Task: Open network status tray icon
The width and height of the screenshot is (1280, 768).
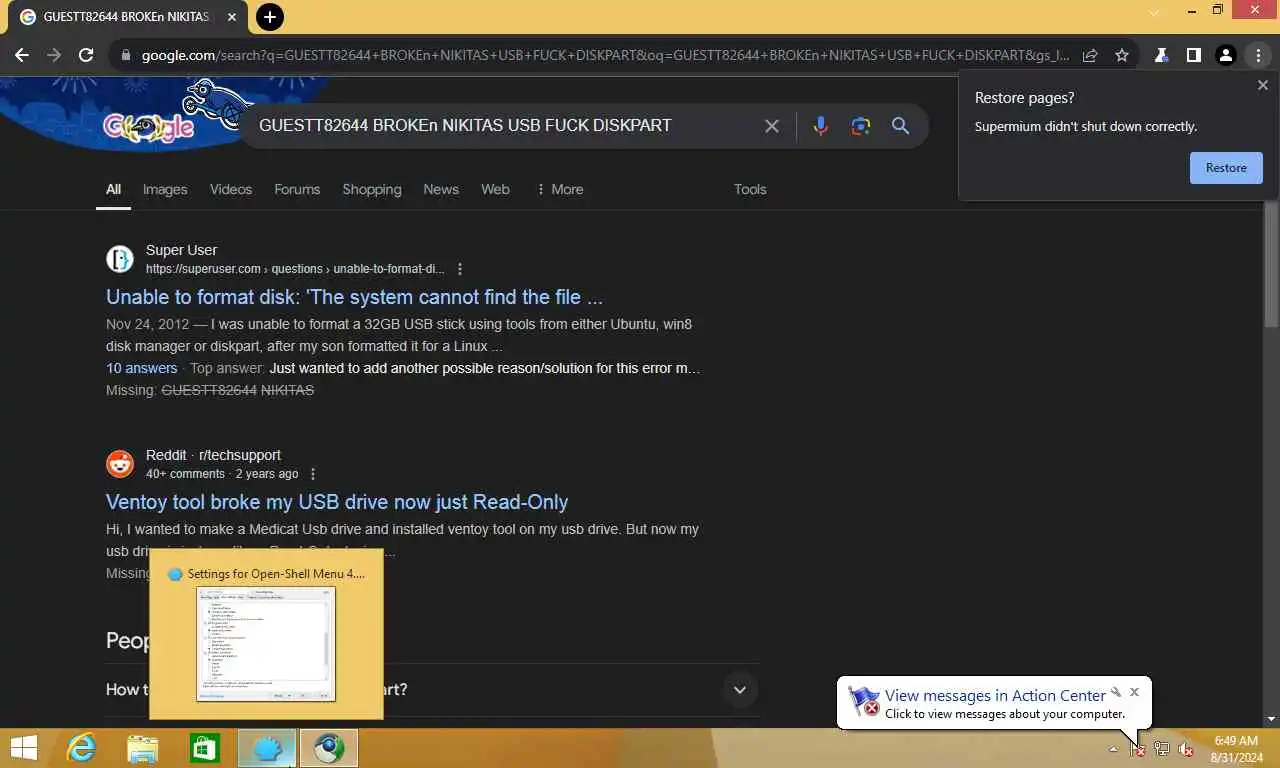Action: [1162, 748]
